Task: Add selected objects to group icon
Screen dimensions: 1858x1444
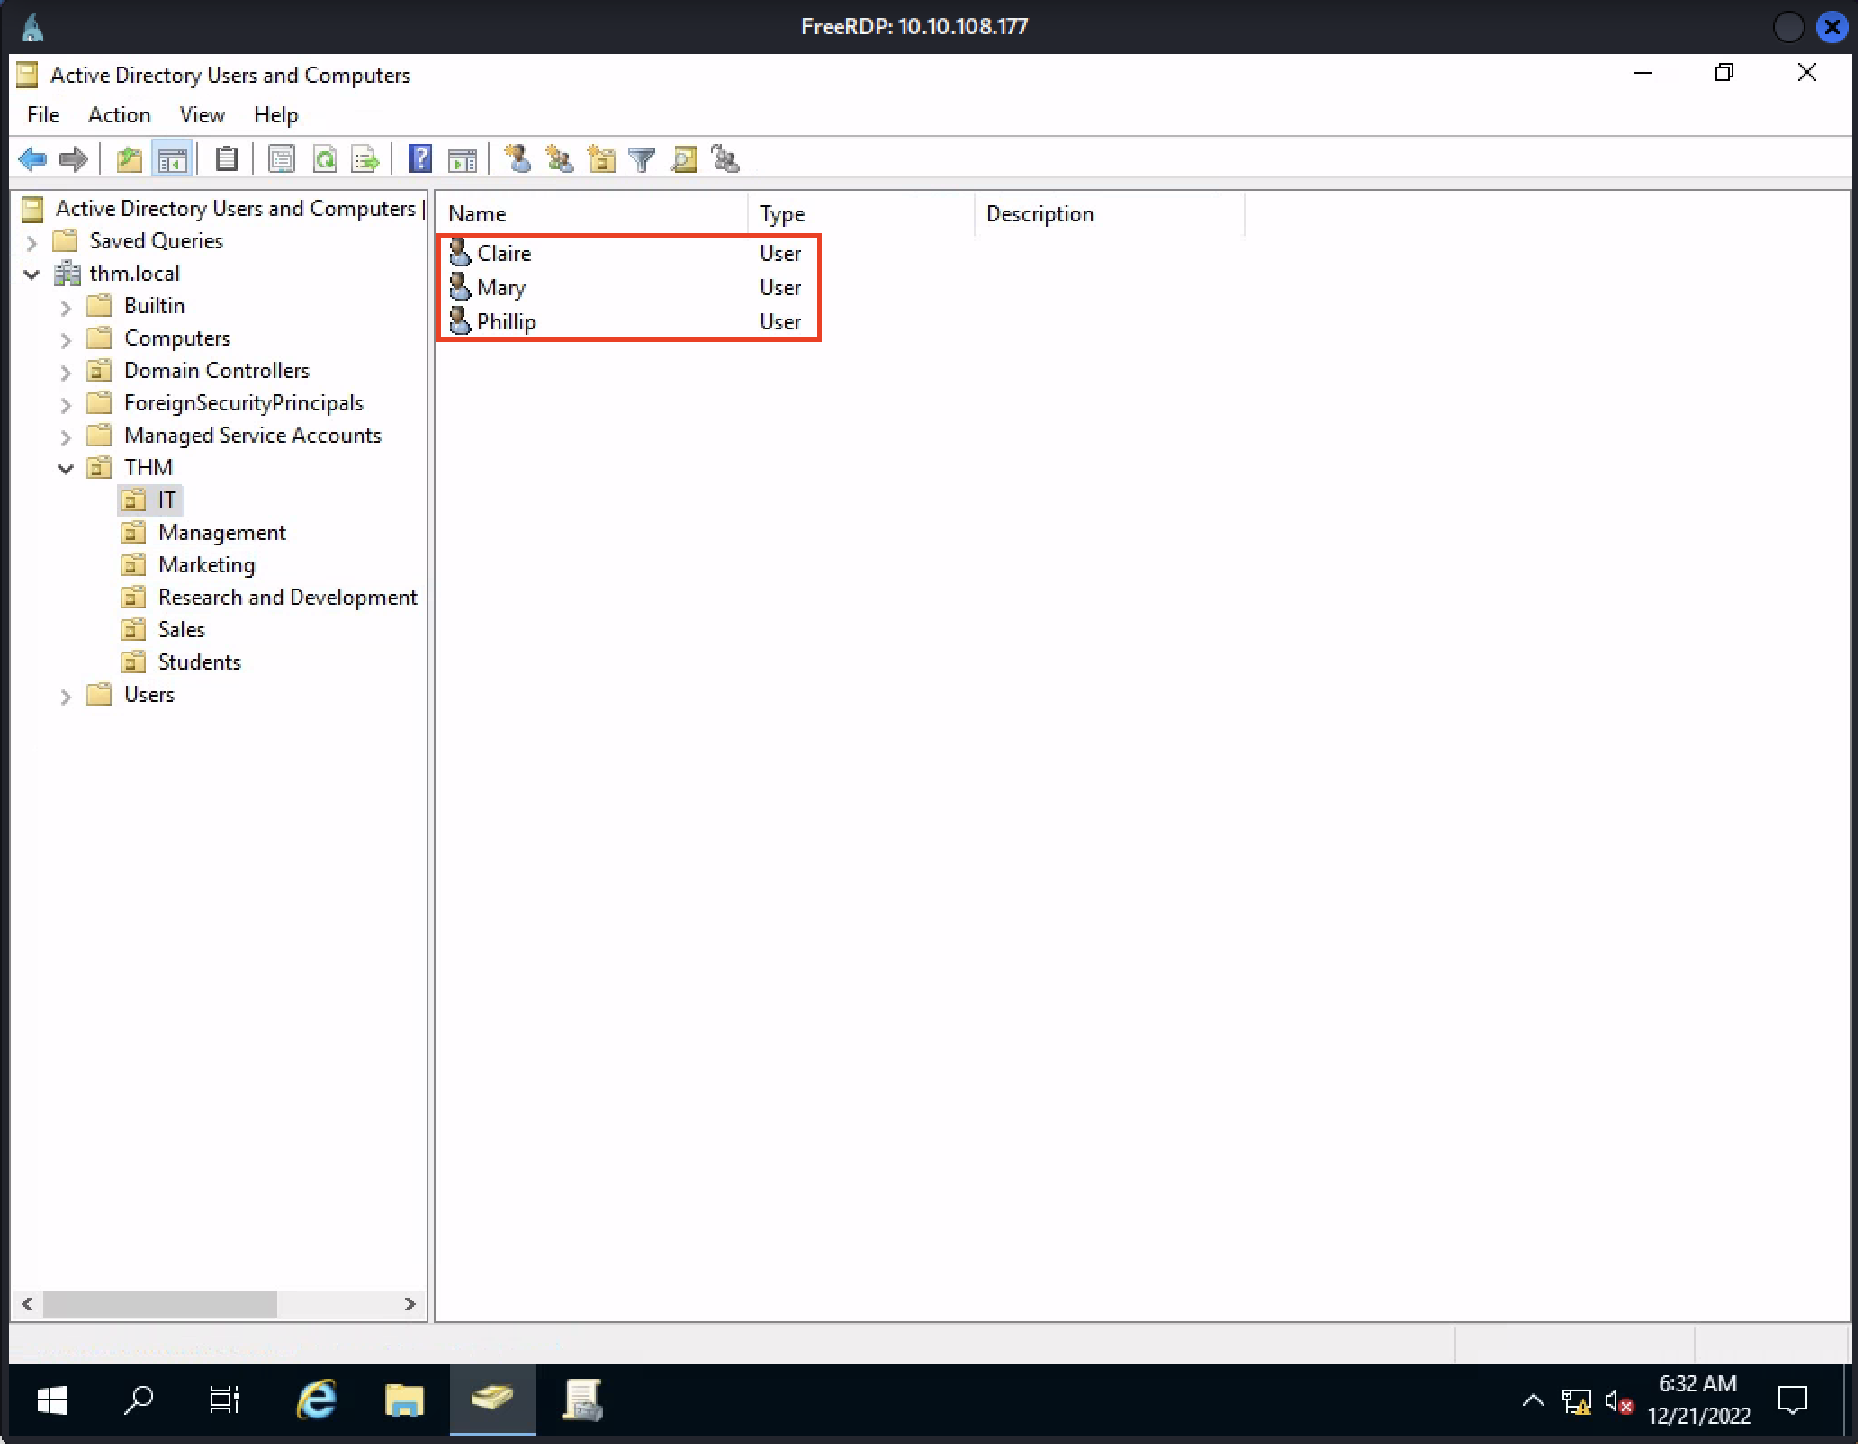Action: tap(725, 159)
